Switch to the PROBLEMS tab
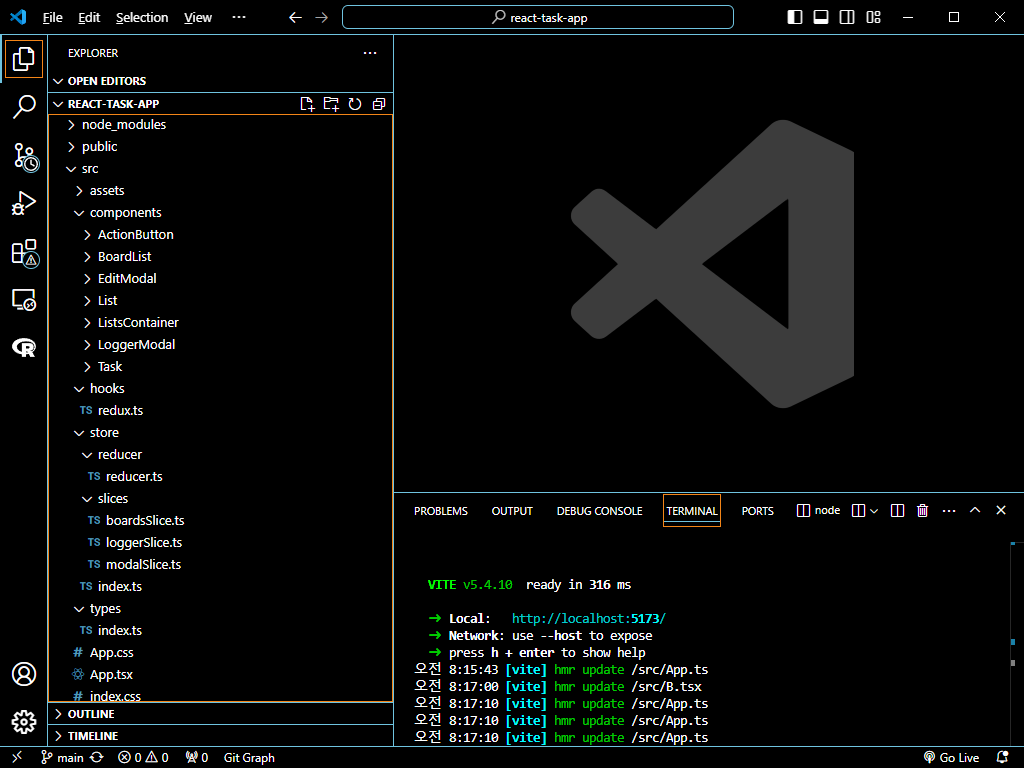Viewport: 1024px width, 768px height. coord(441,511)
